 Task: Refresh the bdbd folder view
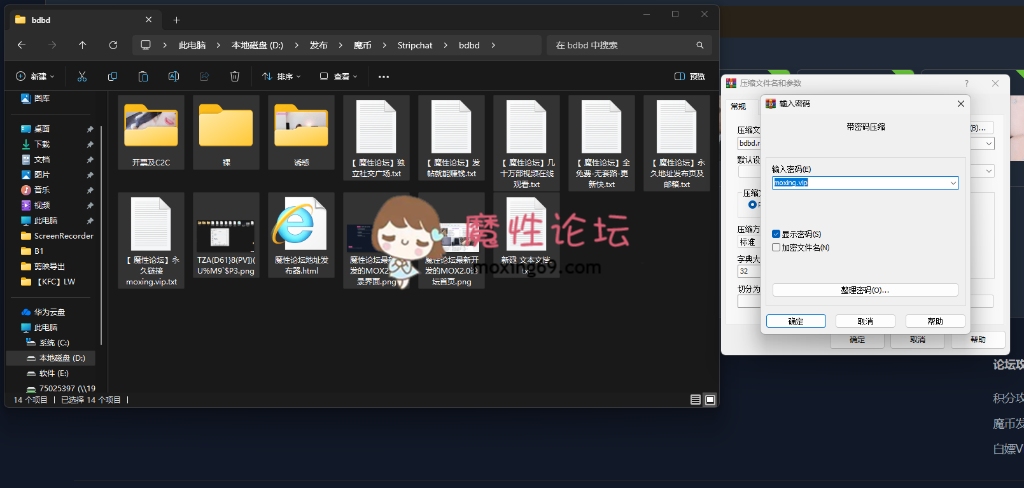tap(113, 45)
